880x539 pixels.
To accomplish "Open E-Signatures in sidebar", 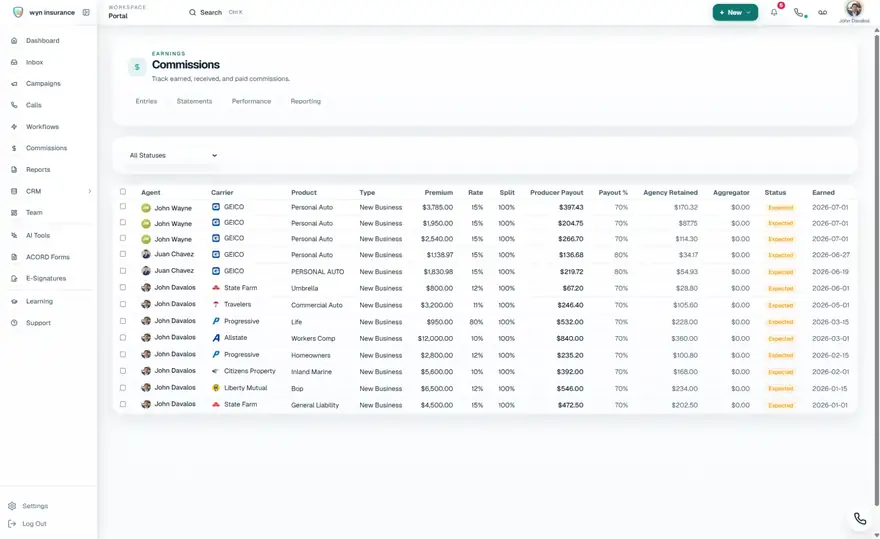I will click(x=48, y=278).
